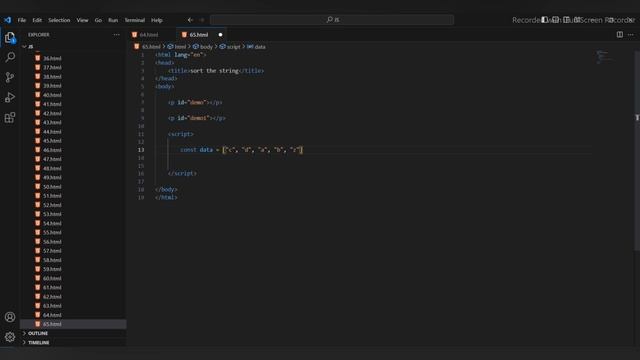Click the opening script tag on line 11
This screenshot has width=640, height=360.
181,134
